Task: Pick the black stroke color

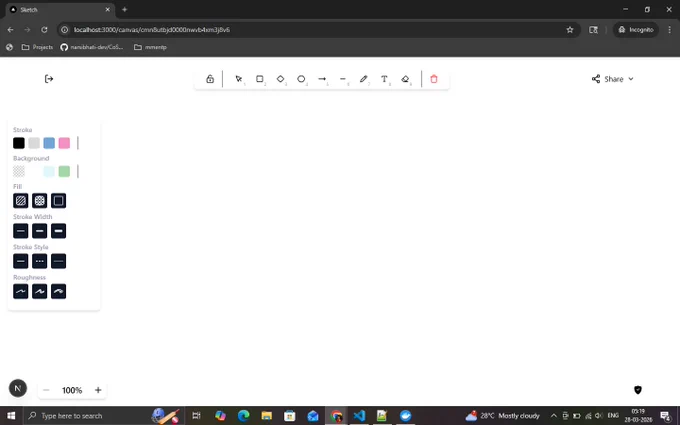Action: (19, 143)
